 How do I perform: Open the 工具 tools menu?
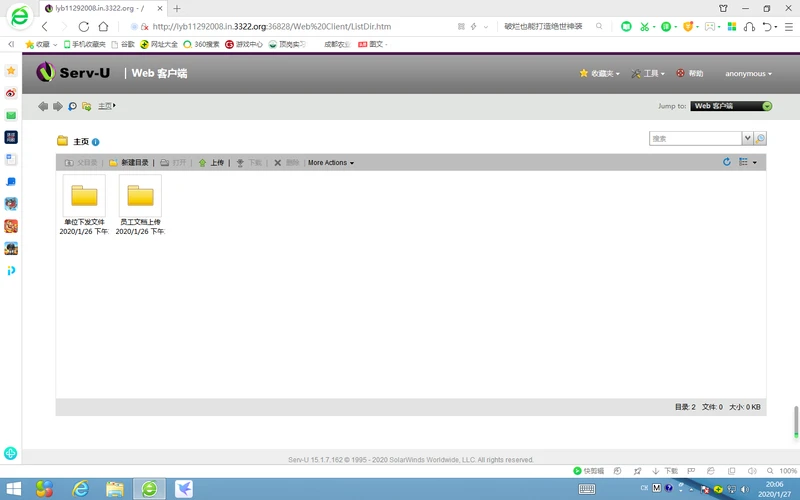pos(648,73)
